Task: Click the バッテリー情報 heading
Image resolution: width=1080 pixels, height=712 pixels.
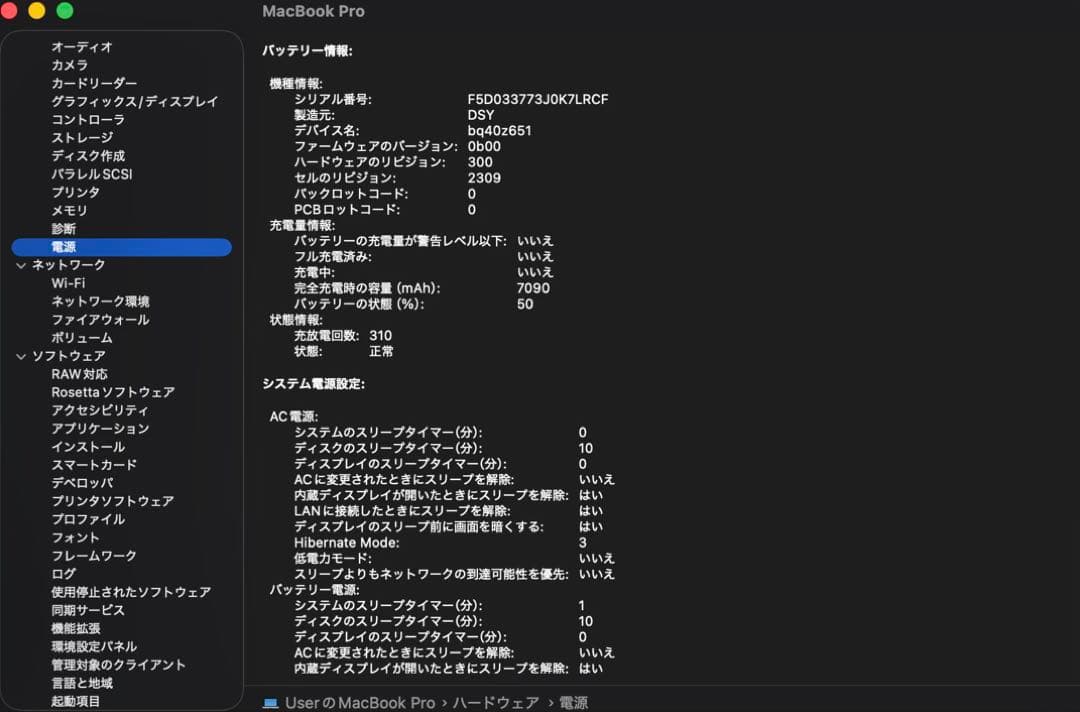Action: [307, 51]
